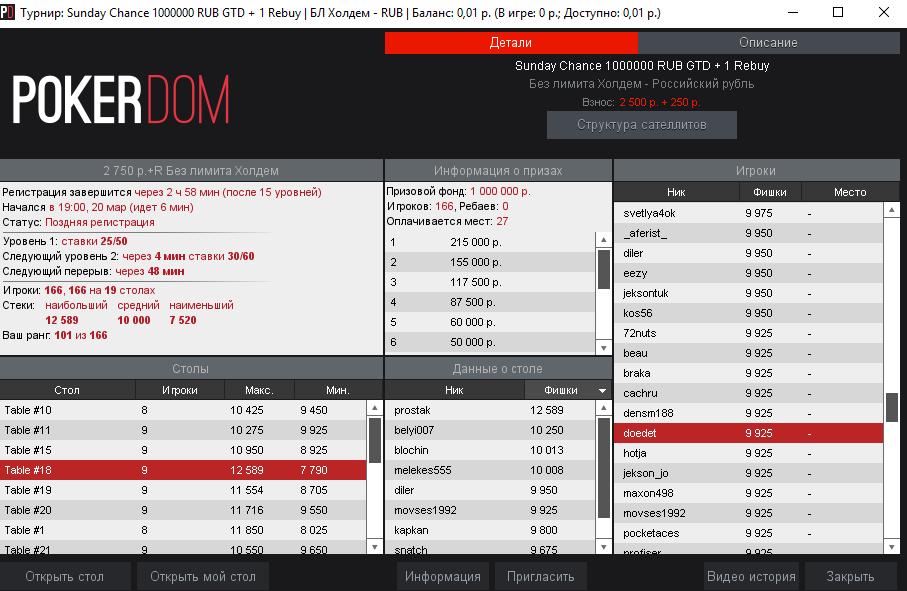Click scroll up arrow in tables list

click(x=374, y=408)
